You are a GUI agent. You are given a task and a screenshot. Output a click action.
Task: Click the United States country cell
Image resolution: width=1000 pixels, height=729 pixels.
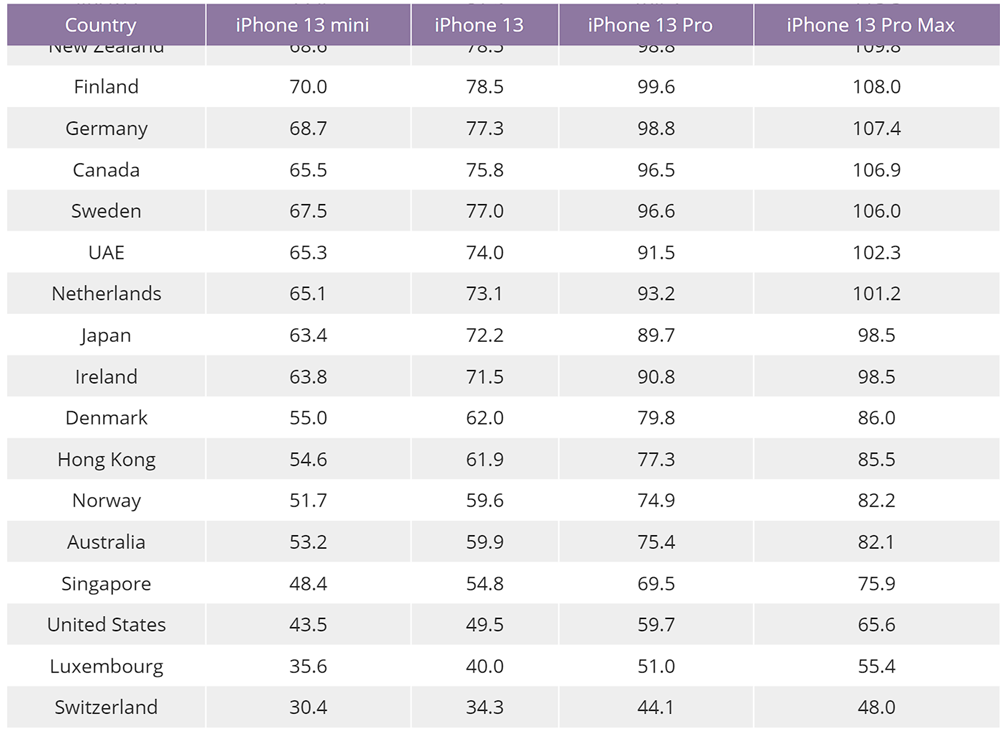tap(107, 624)
